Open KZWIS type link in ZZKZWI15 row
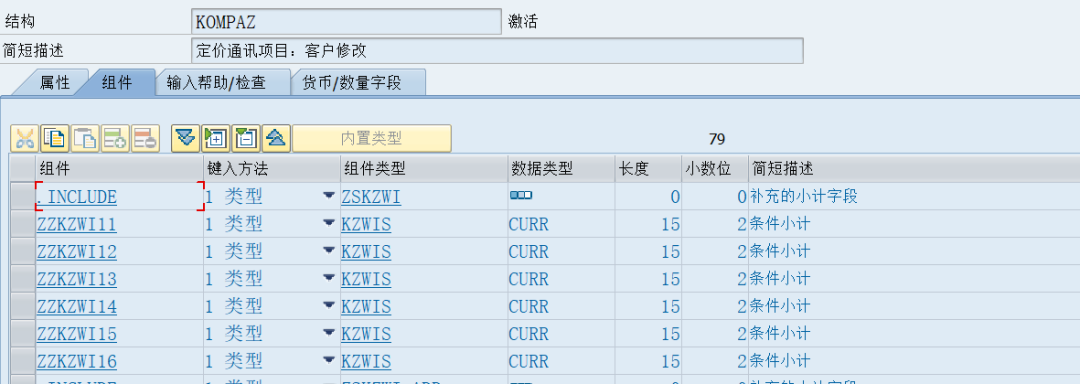The height and width of the screenshot is (384, 1080). (366, 334)
